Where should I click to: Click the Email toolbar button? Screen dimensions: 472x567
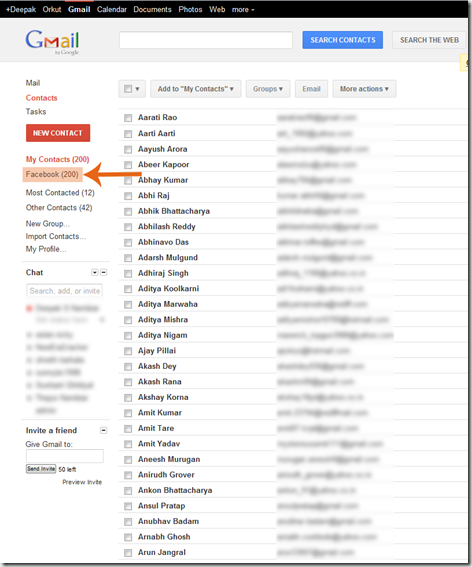pos(311,89)
